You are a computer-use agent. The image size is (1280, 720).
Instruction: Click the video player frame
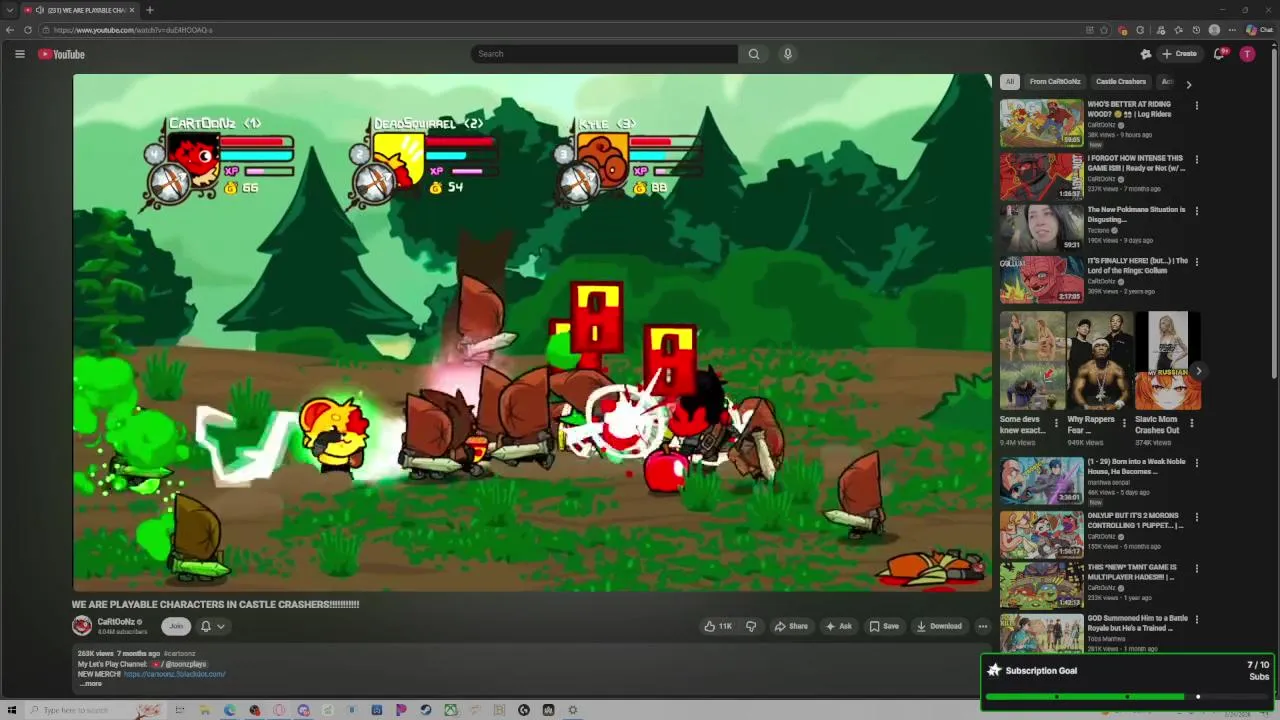pyautogui.click(x=532, y=333)
